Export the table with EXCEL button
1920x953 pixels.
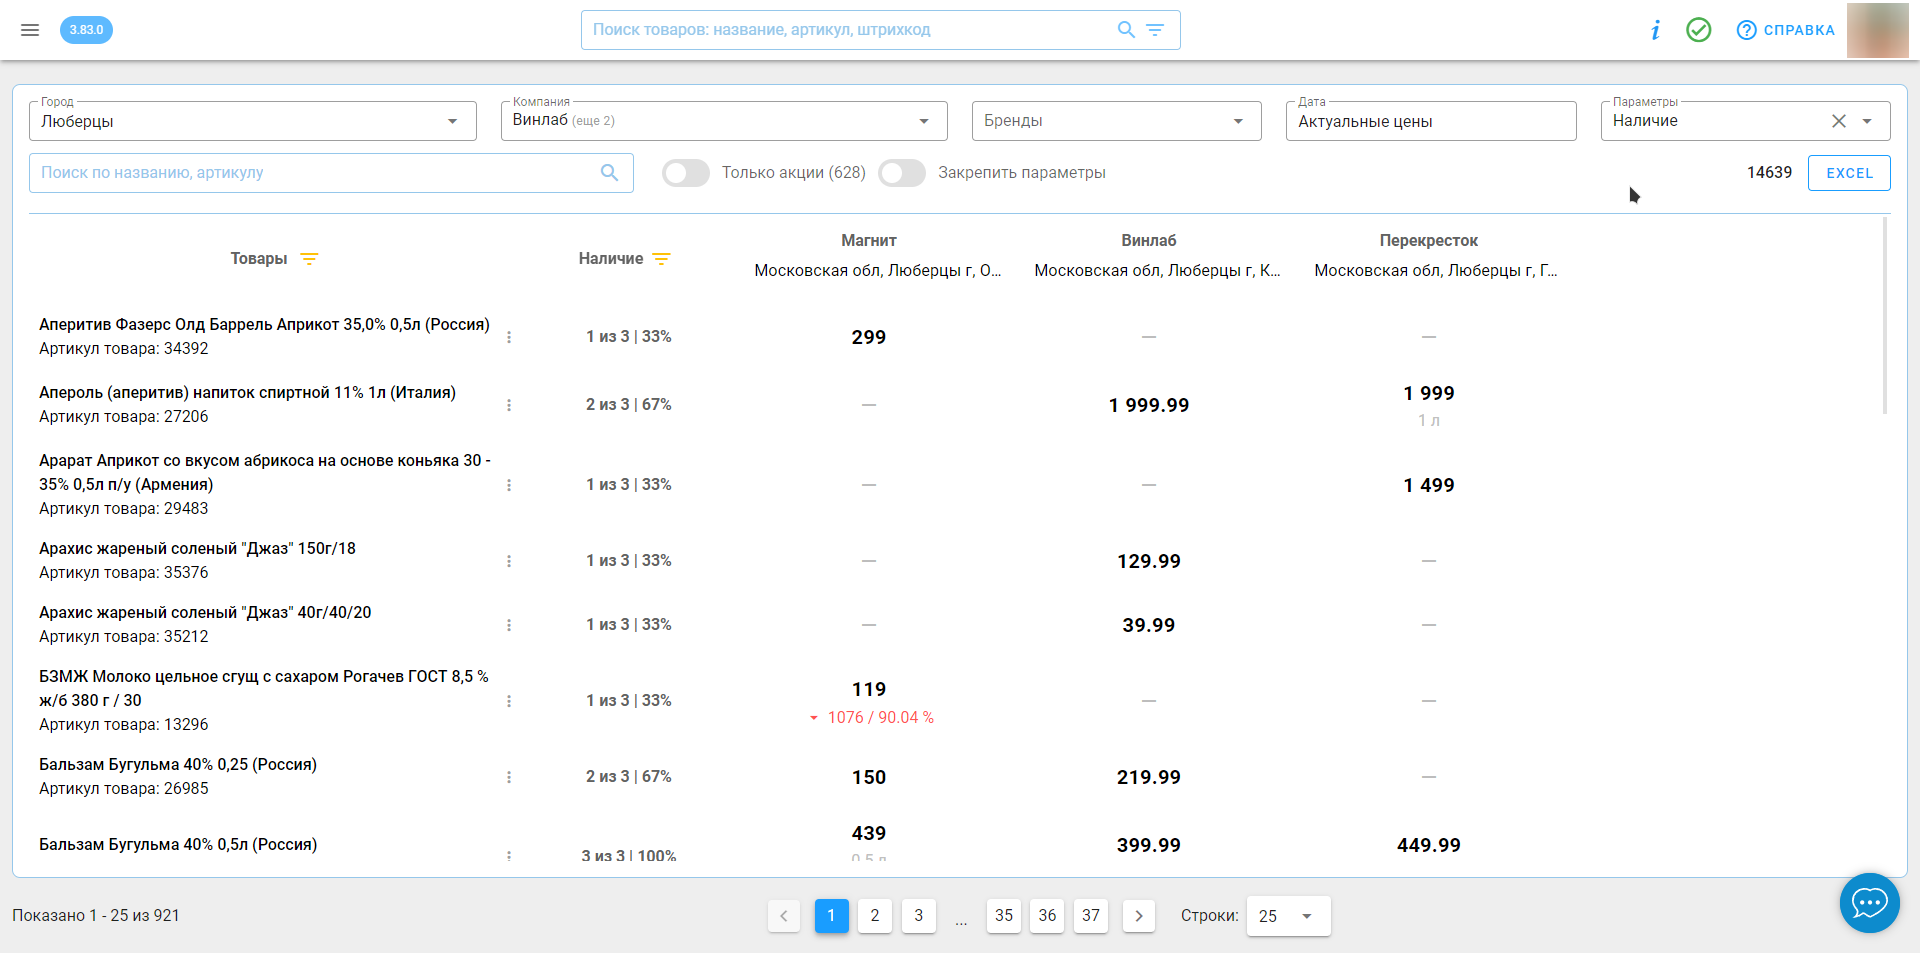tap(1849, 173)
